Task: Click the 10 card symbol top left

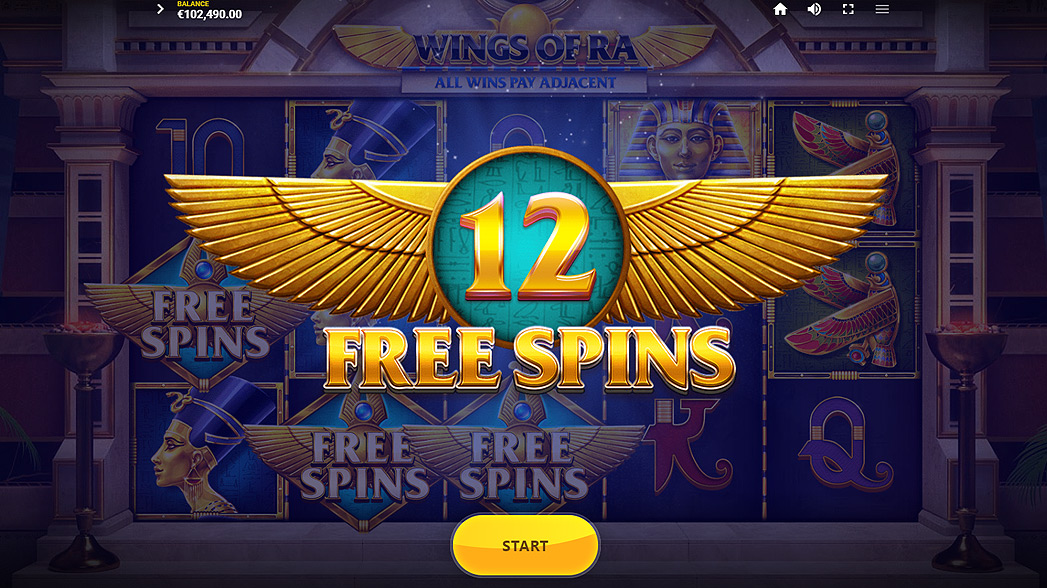Action: click(x=200, y=147)
